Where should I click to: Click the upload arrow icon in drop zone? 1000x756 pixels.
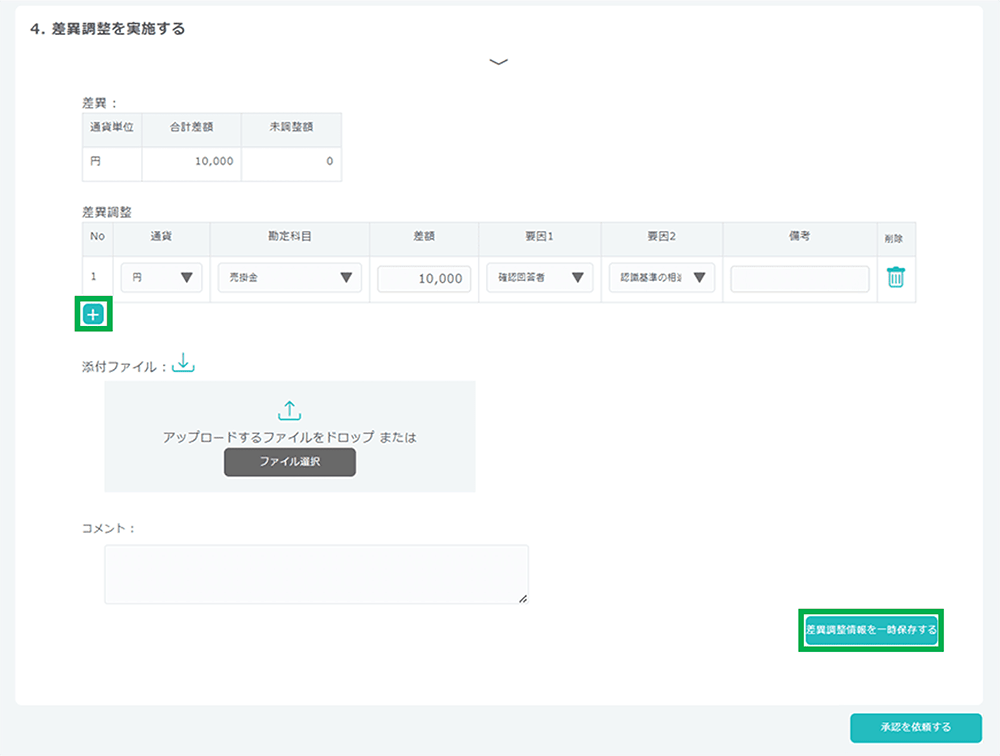289,411
